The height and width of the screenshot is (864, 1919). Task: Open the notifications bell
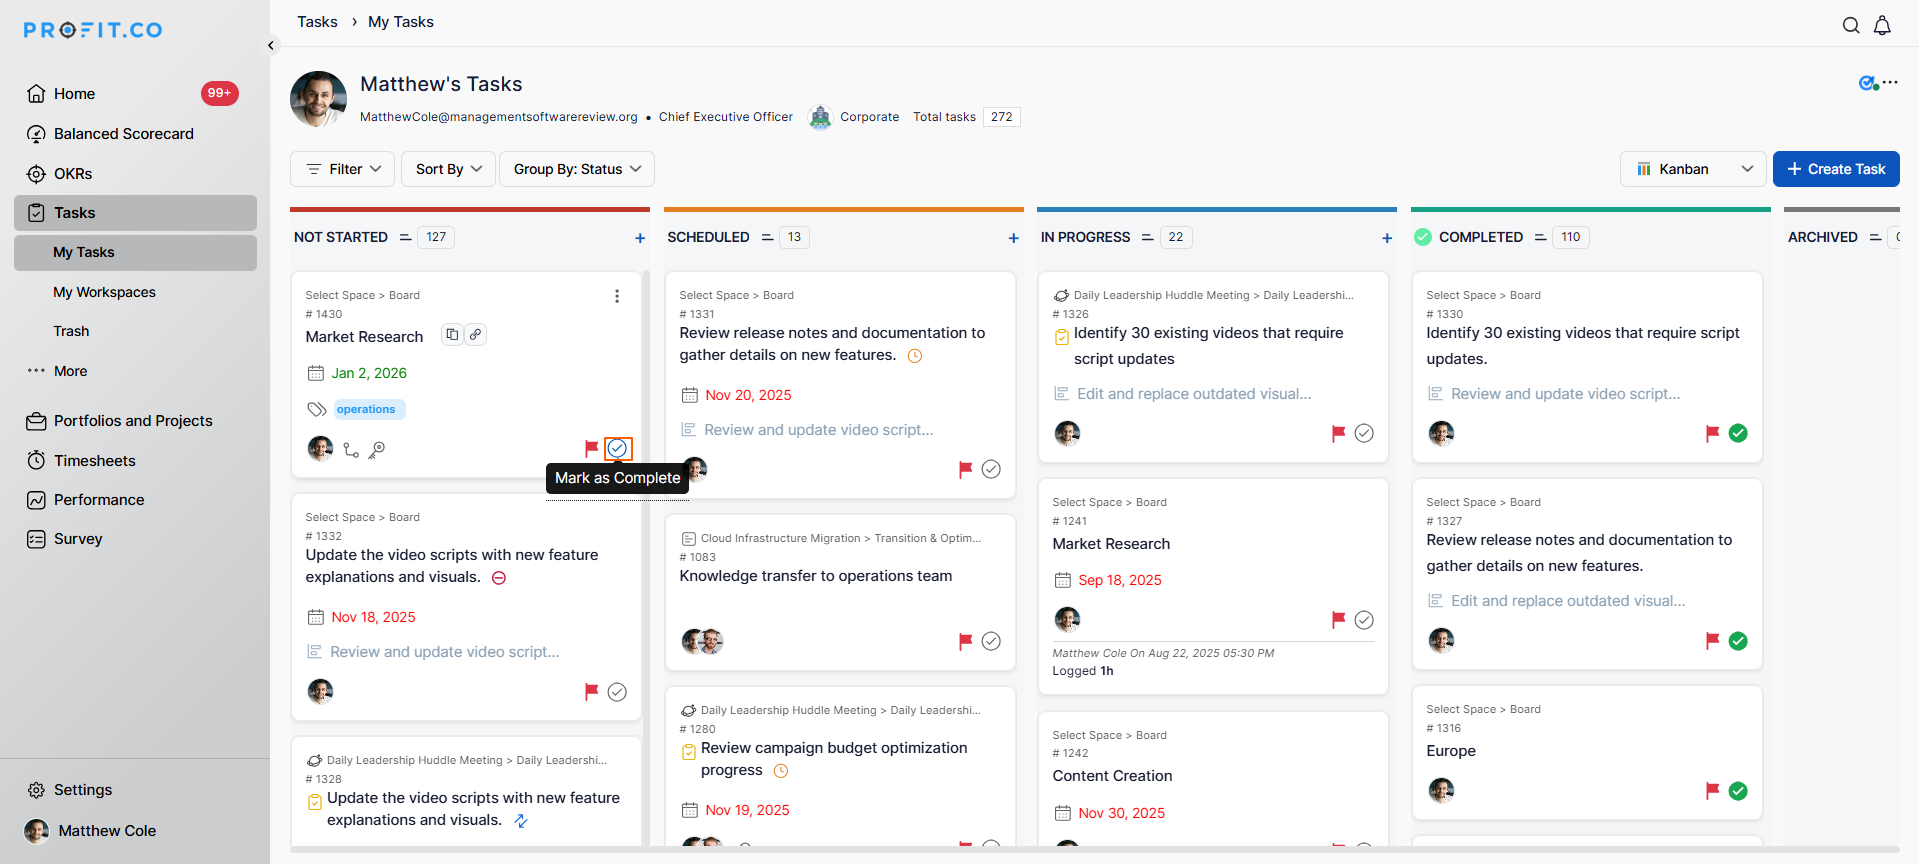click(x=1882, y=25)
